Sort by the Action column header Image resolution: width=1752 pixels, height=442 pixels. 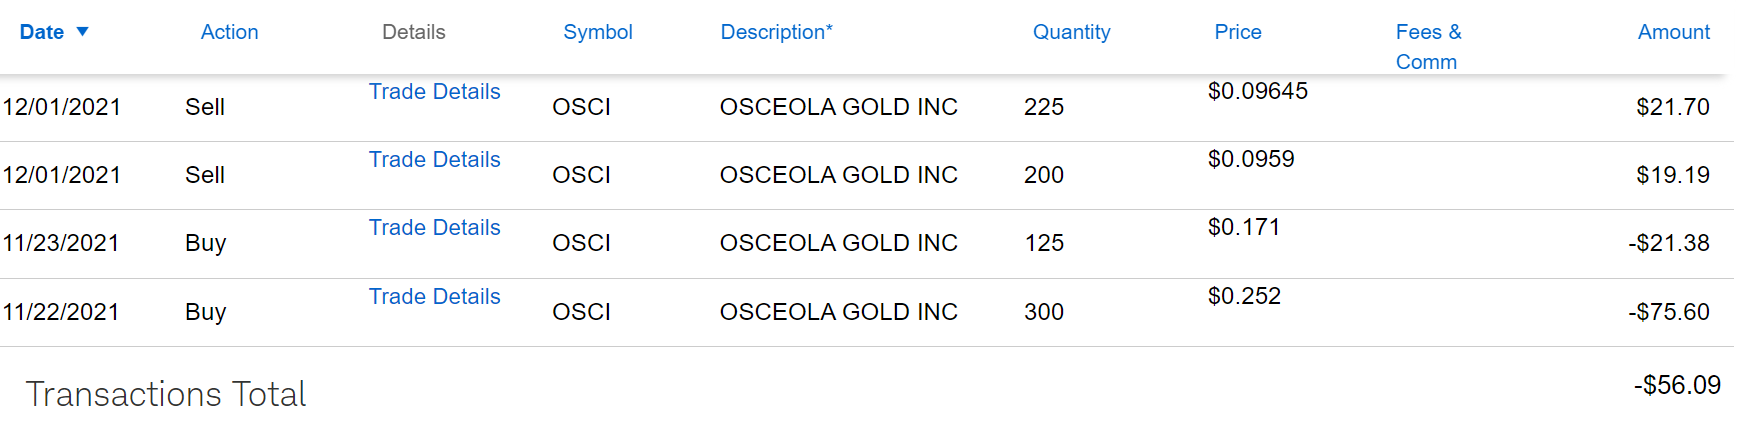click(229, 32)
